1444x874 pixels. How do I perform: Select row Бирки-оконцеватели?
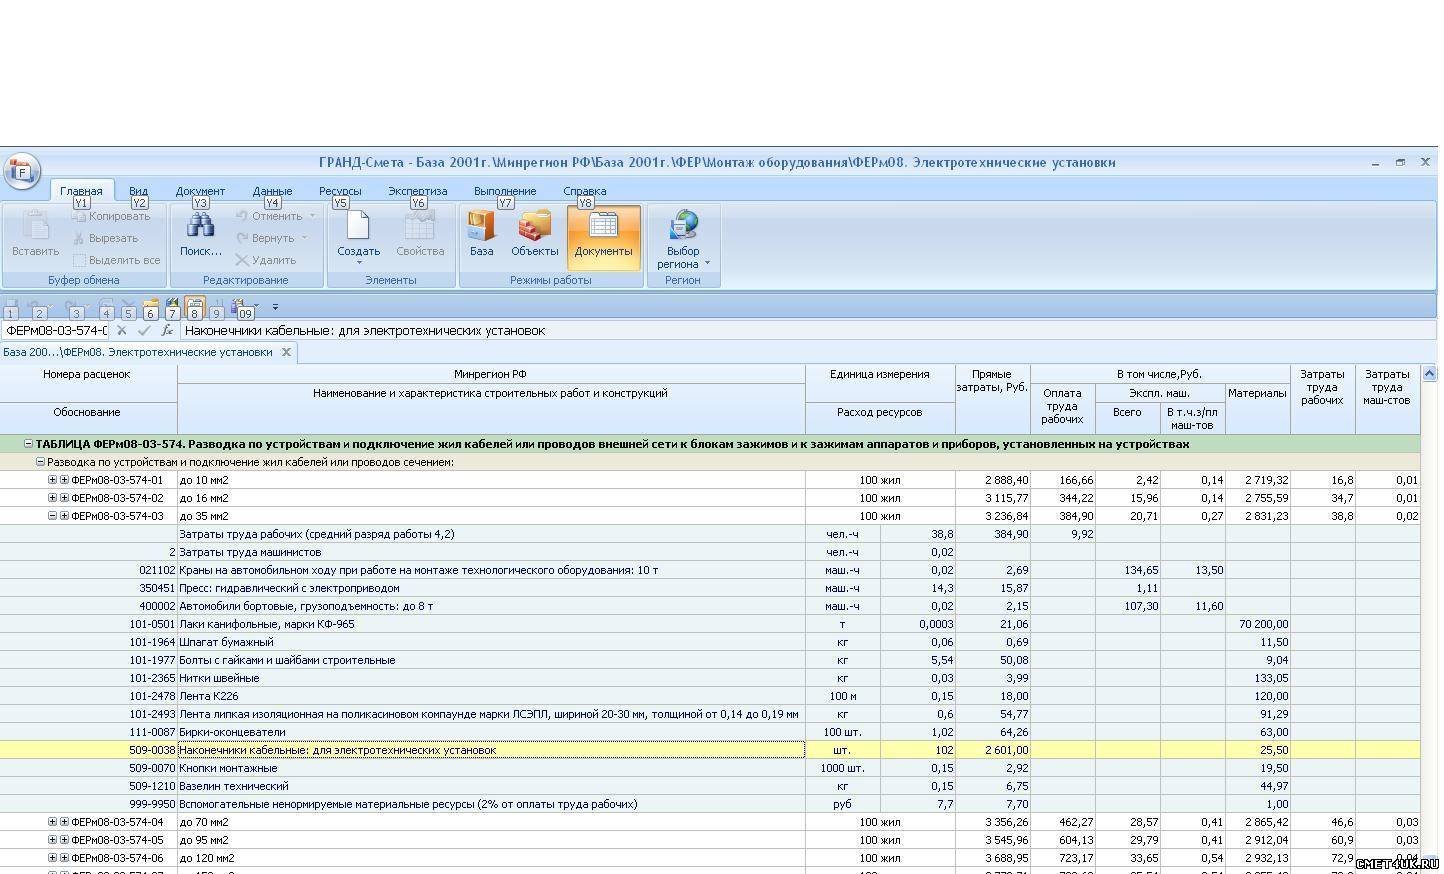710,732
